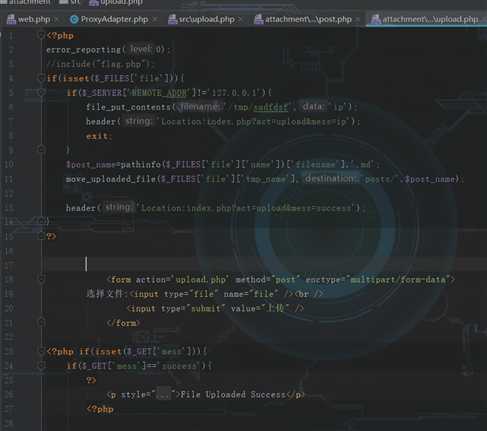Click File Uploaded Success paragraph text
The width and height of the screenshot is (487, 431).
pos(233,395)
